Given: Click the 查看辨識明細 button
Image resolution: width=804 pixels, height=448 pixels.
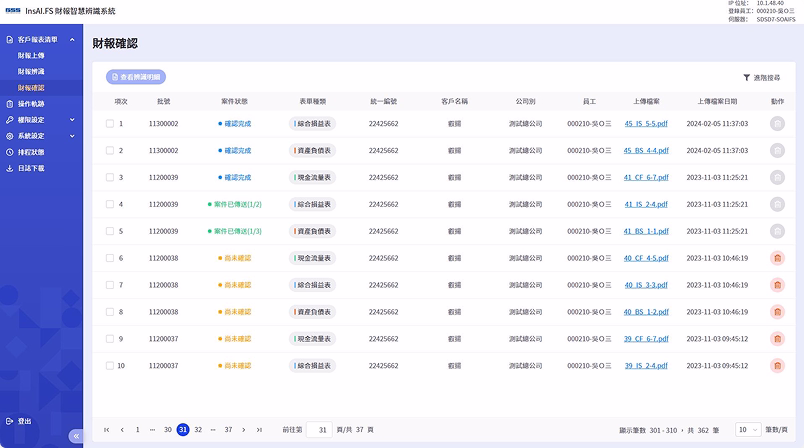Looking at the screenshot, I should pyautogui.click(x=136, y=77).
